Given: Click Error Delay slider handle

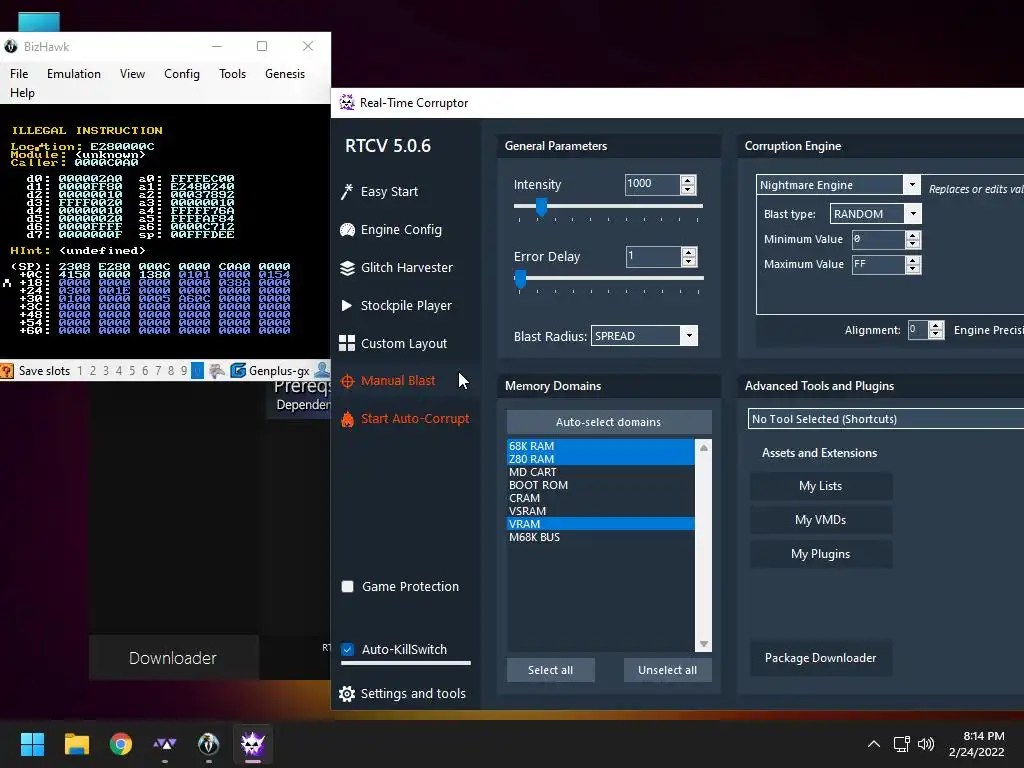Looking at the screenshot, I should click(x=520, y=280).
